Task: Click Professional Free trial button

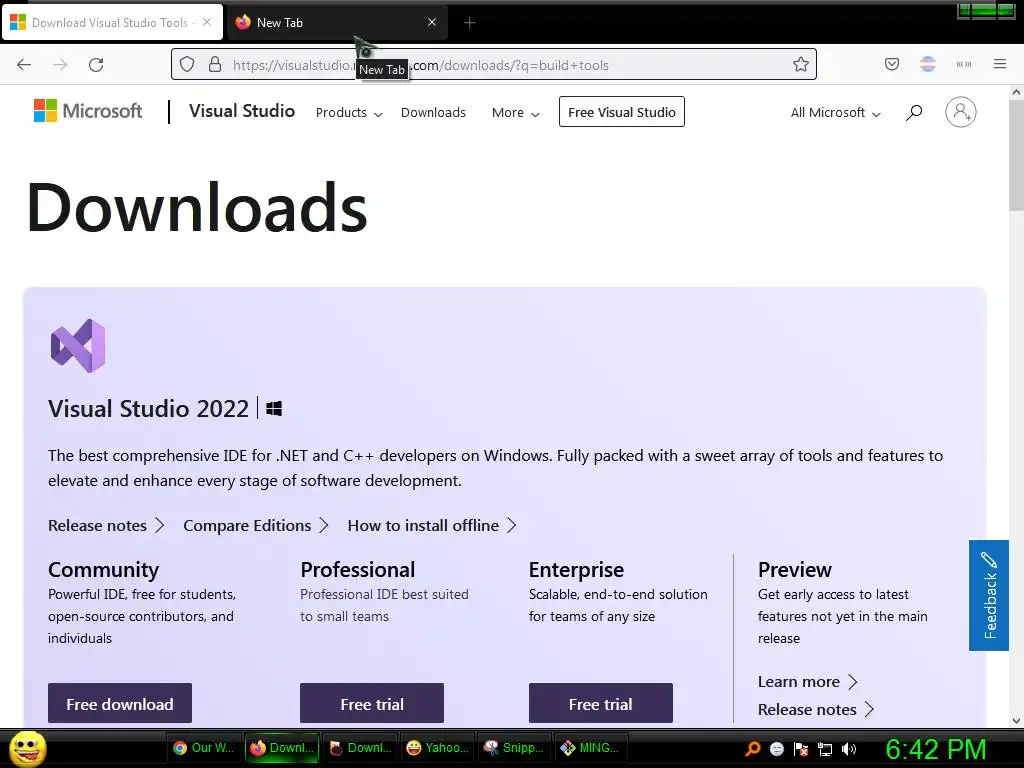Action: point(372,703)
